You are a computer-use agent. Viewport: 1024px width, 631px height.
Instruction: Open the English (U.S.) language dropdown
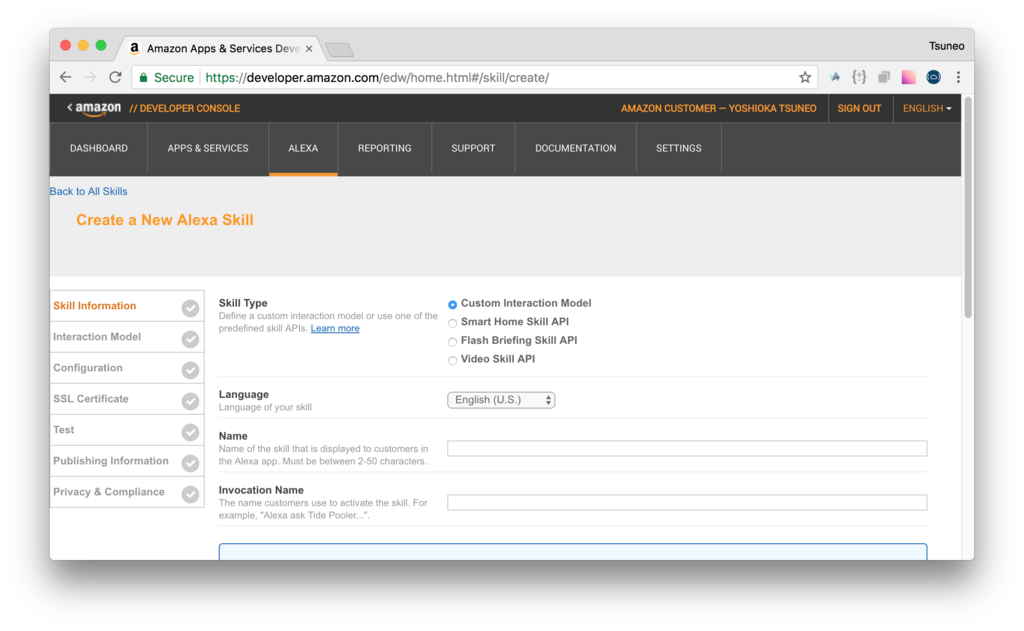click(x=501, y=400)
